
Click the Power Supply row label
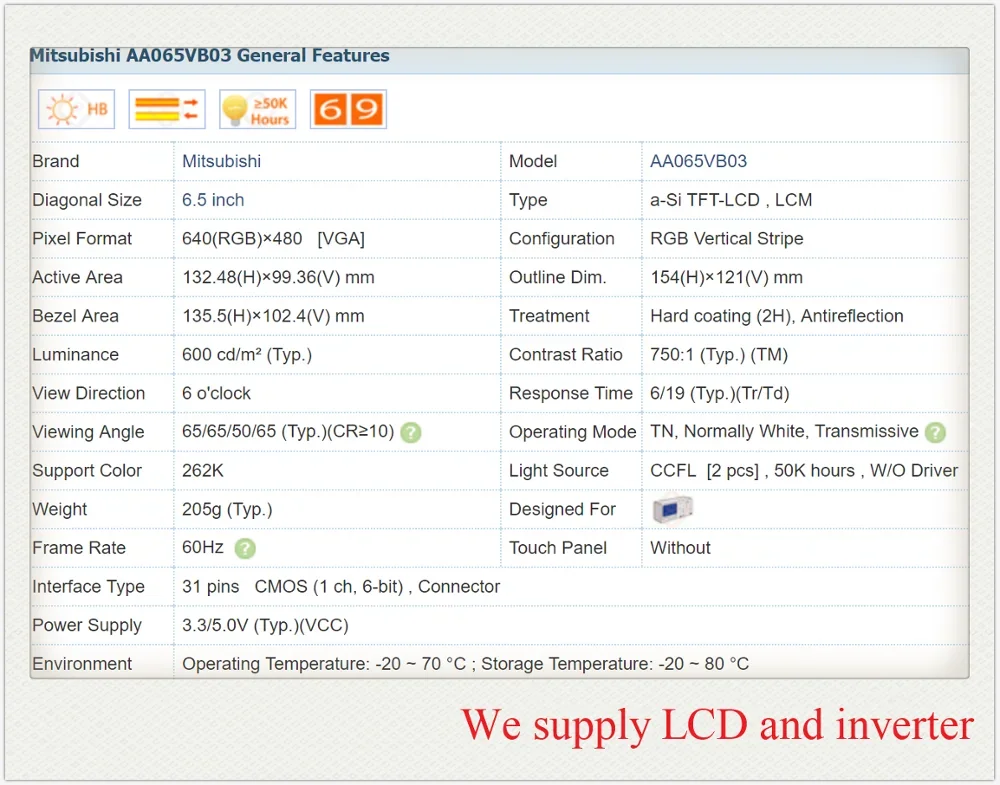click(87, 626)
